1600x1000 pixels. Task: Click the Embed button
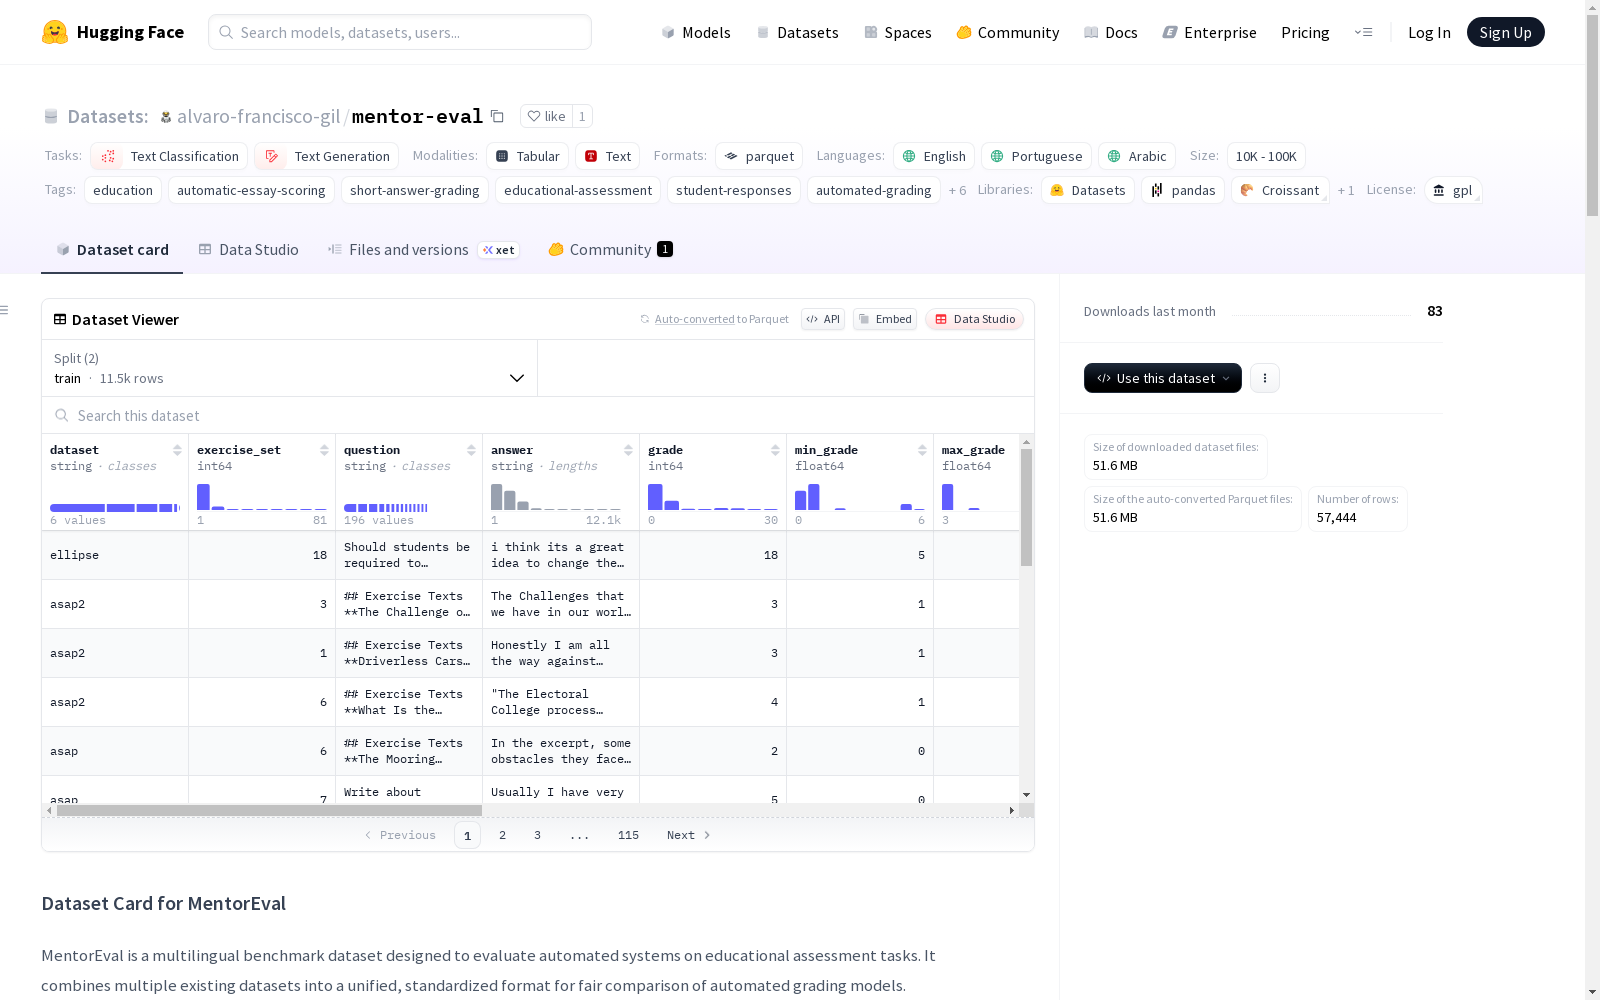click(x=885, y=319)
